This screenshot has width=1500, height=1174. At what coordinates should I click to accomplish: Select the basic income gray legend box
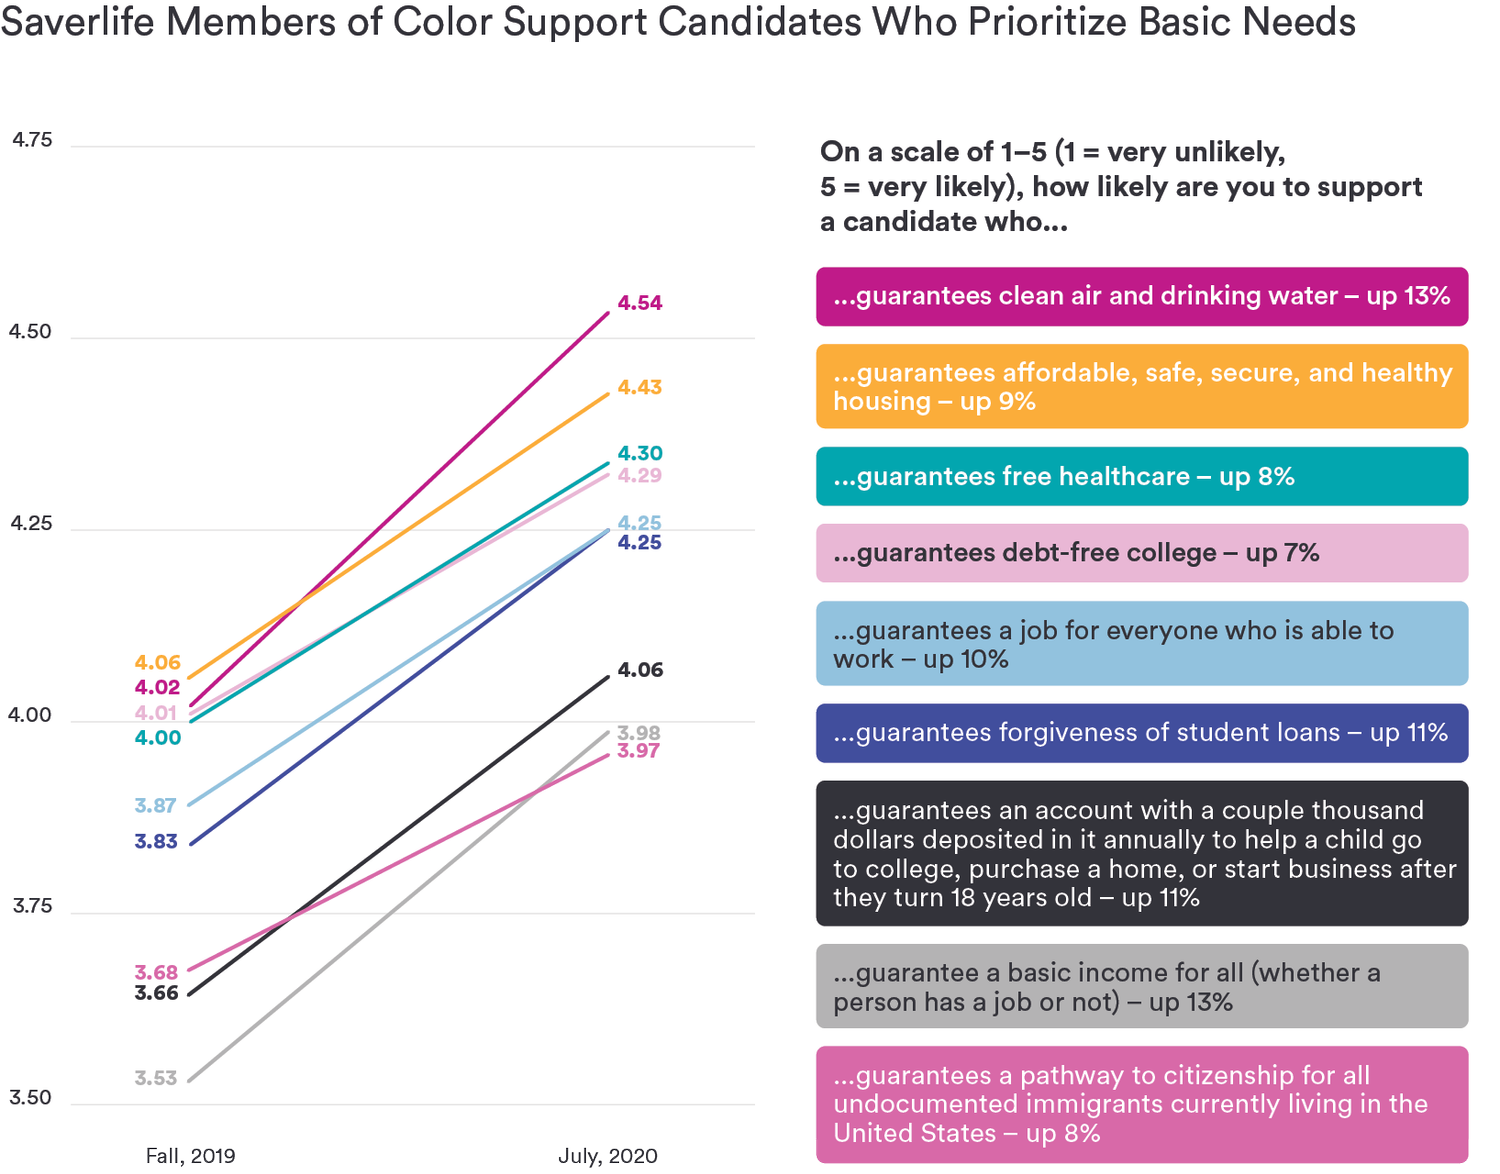[1141, 986]
